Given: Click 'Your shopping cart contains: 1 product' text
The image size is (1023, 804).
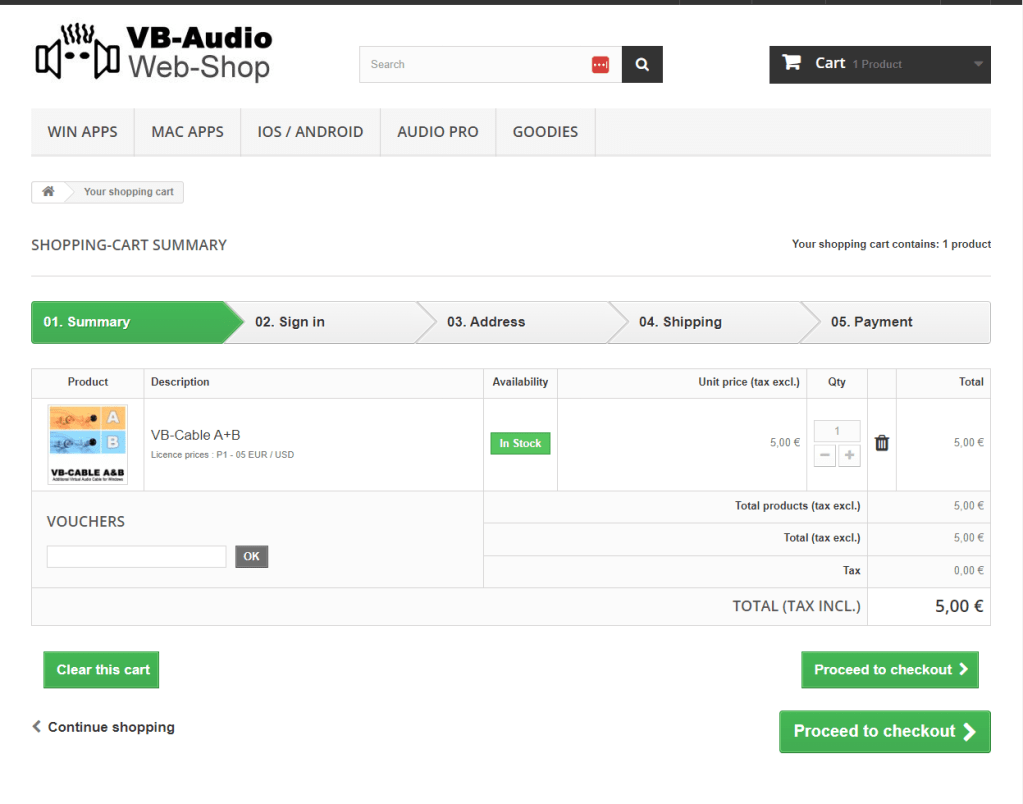Looking at the screenshot, I should coord(891,244).
